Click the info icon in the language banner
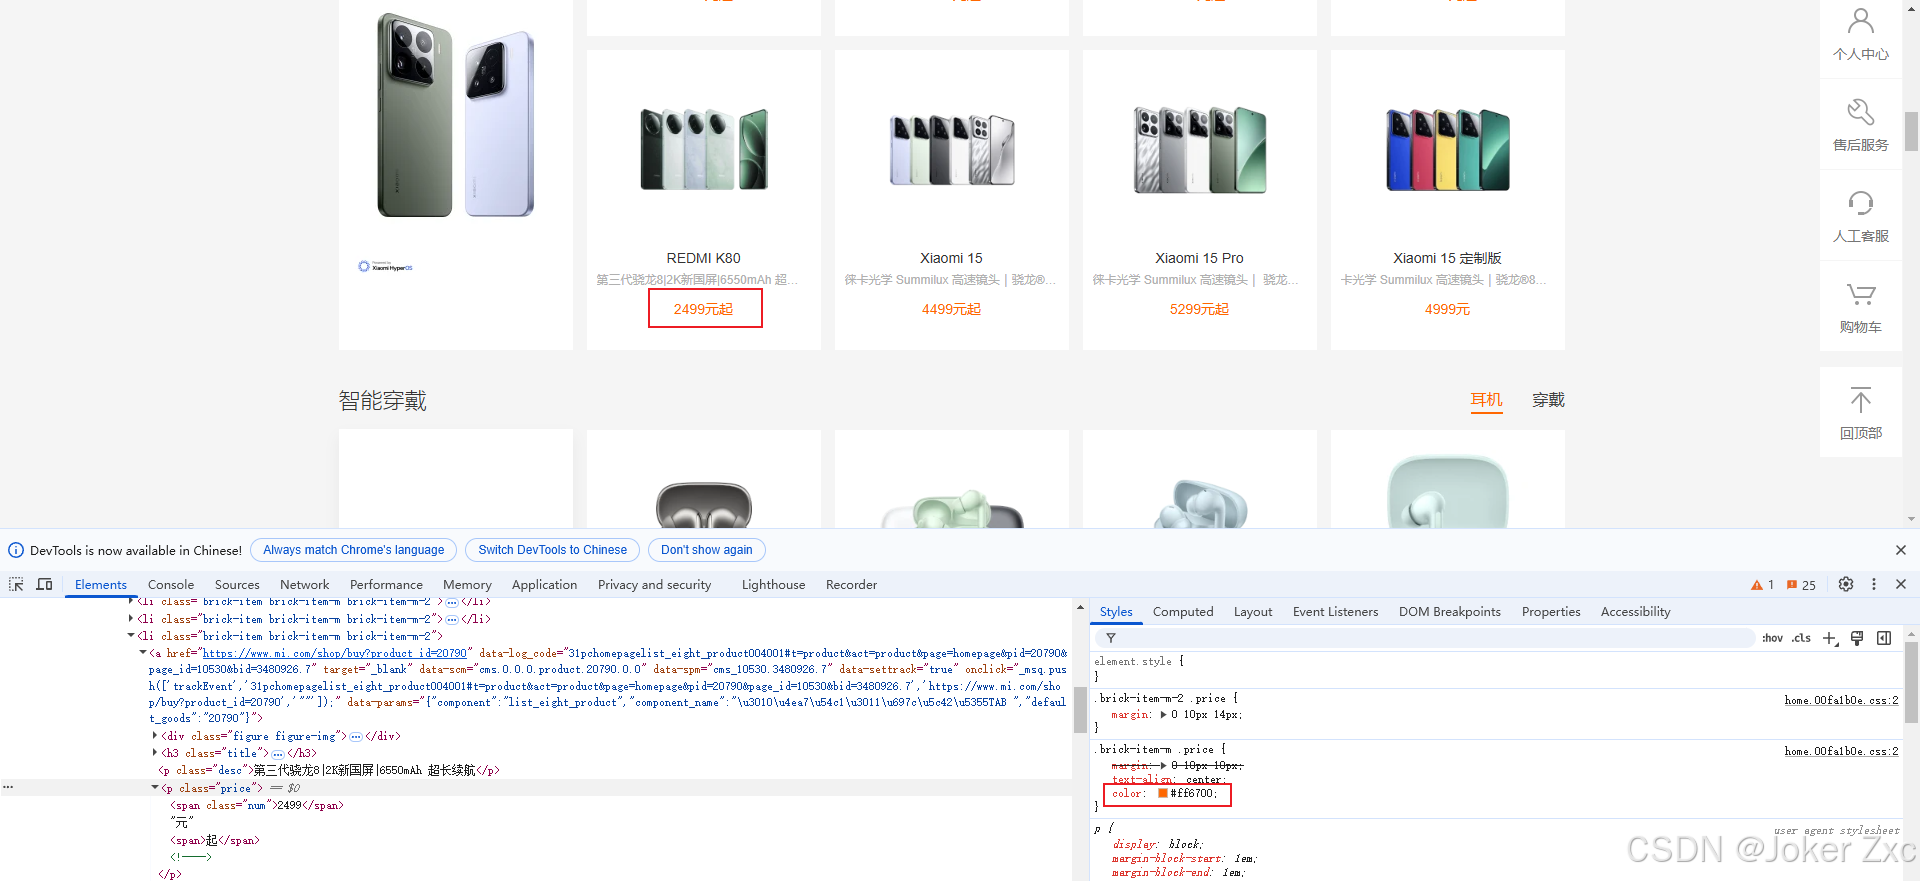The image size is (1920, 881). (16, 550)
